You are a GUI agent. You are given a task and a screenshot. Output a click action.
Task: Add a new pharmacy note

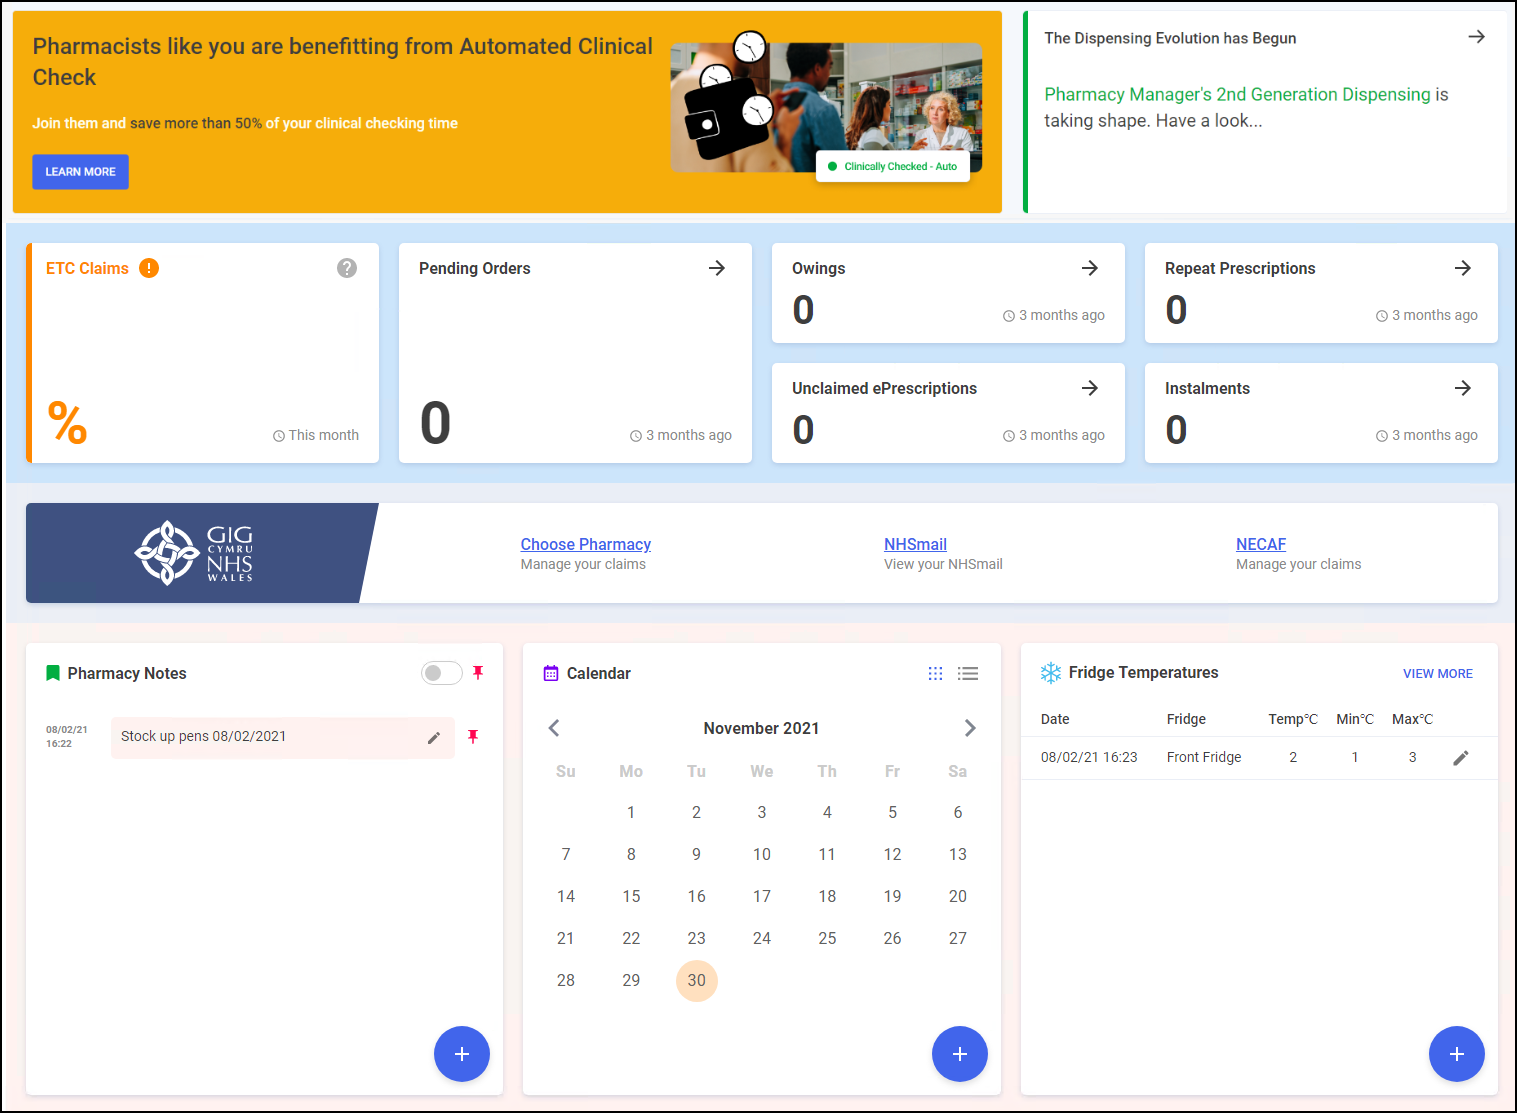462,1054
